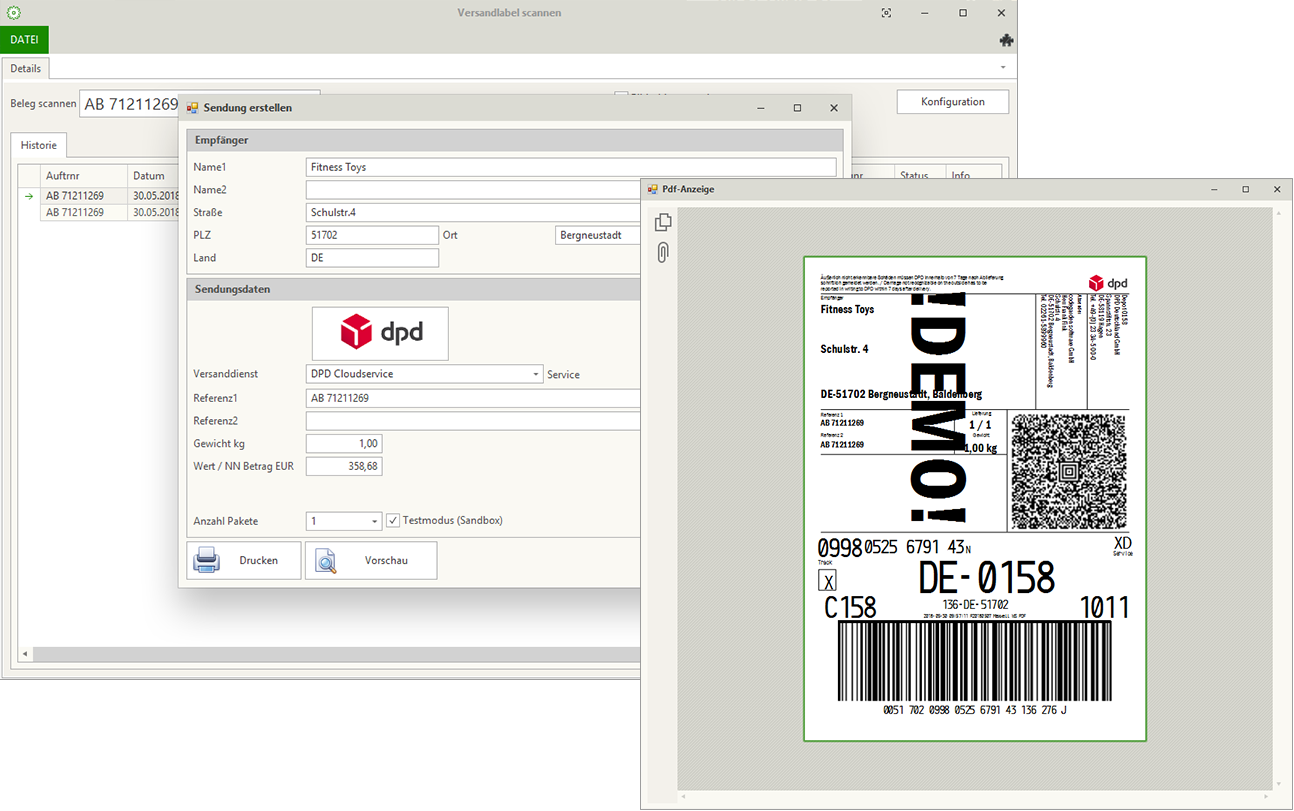The image size is (1294, 811).
Task: Click the left scroll arrow in Historie table
Action: pyautogui.click(x=25, y=655)
